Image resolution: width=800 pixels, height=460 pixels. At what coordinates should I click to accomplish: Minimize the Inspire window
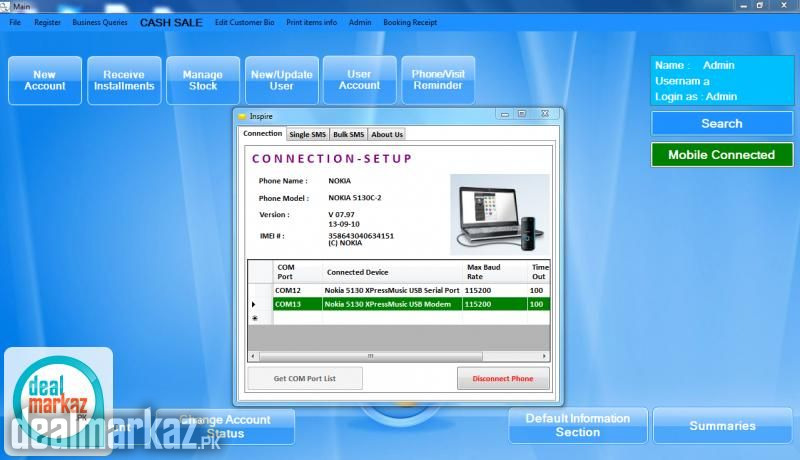(x=505, y=114)
